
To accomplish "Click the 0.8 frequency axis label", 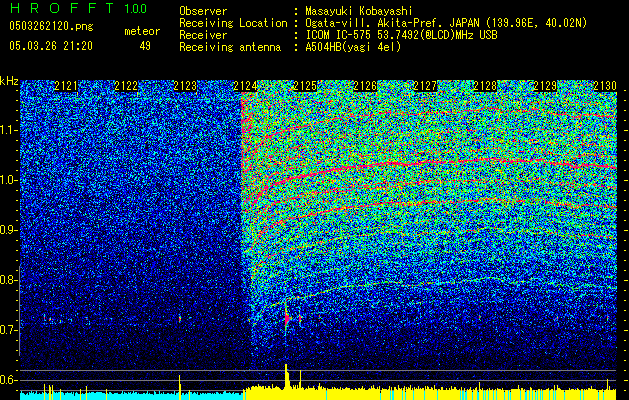I will pyautogui.click(x=8, y=280).
